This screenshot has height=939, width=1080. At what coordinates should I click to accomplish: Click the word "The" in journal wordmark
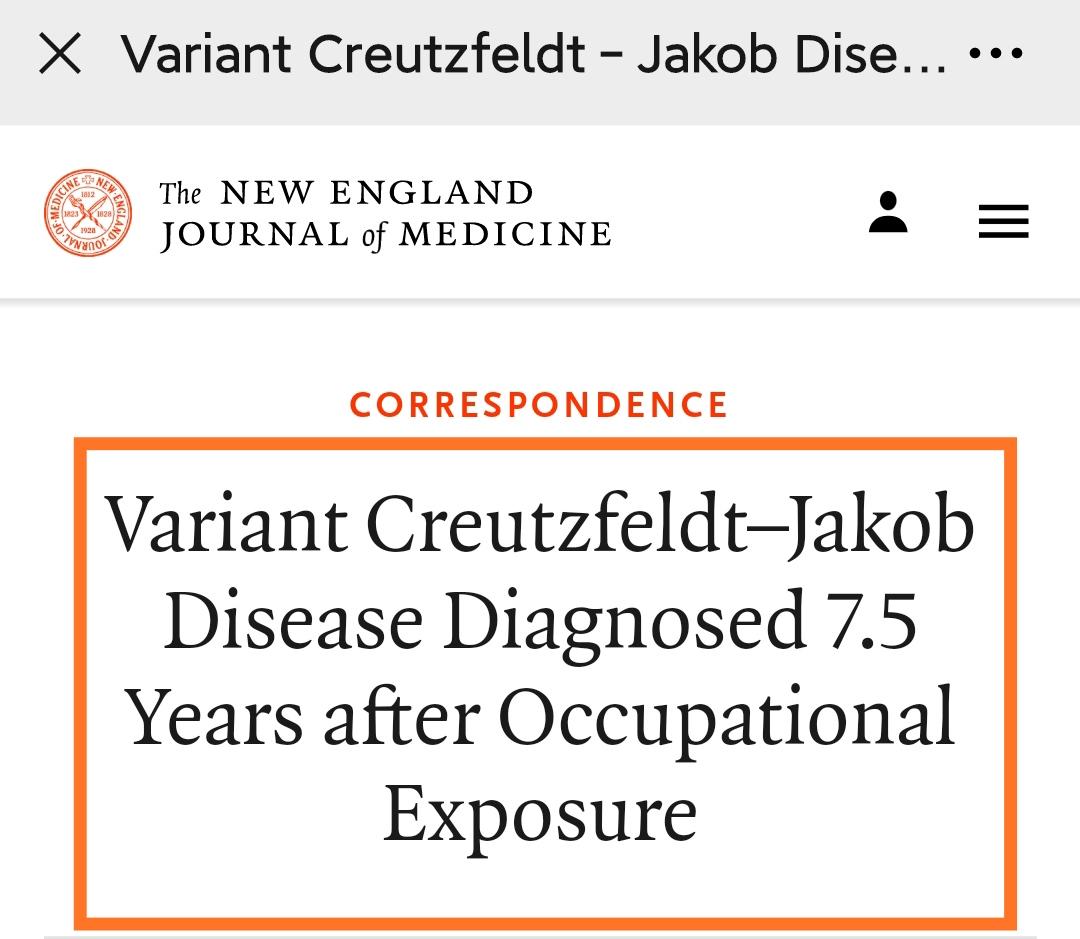tap(180, 193)
